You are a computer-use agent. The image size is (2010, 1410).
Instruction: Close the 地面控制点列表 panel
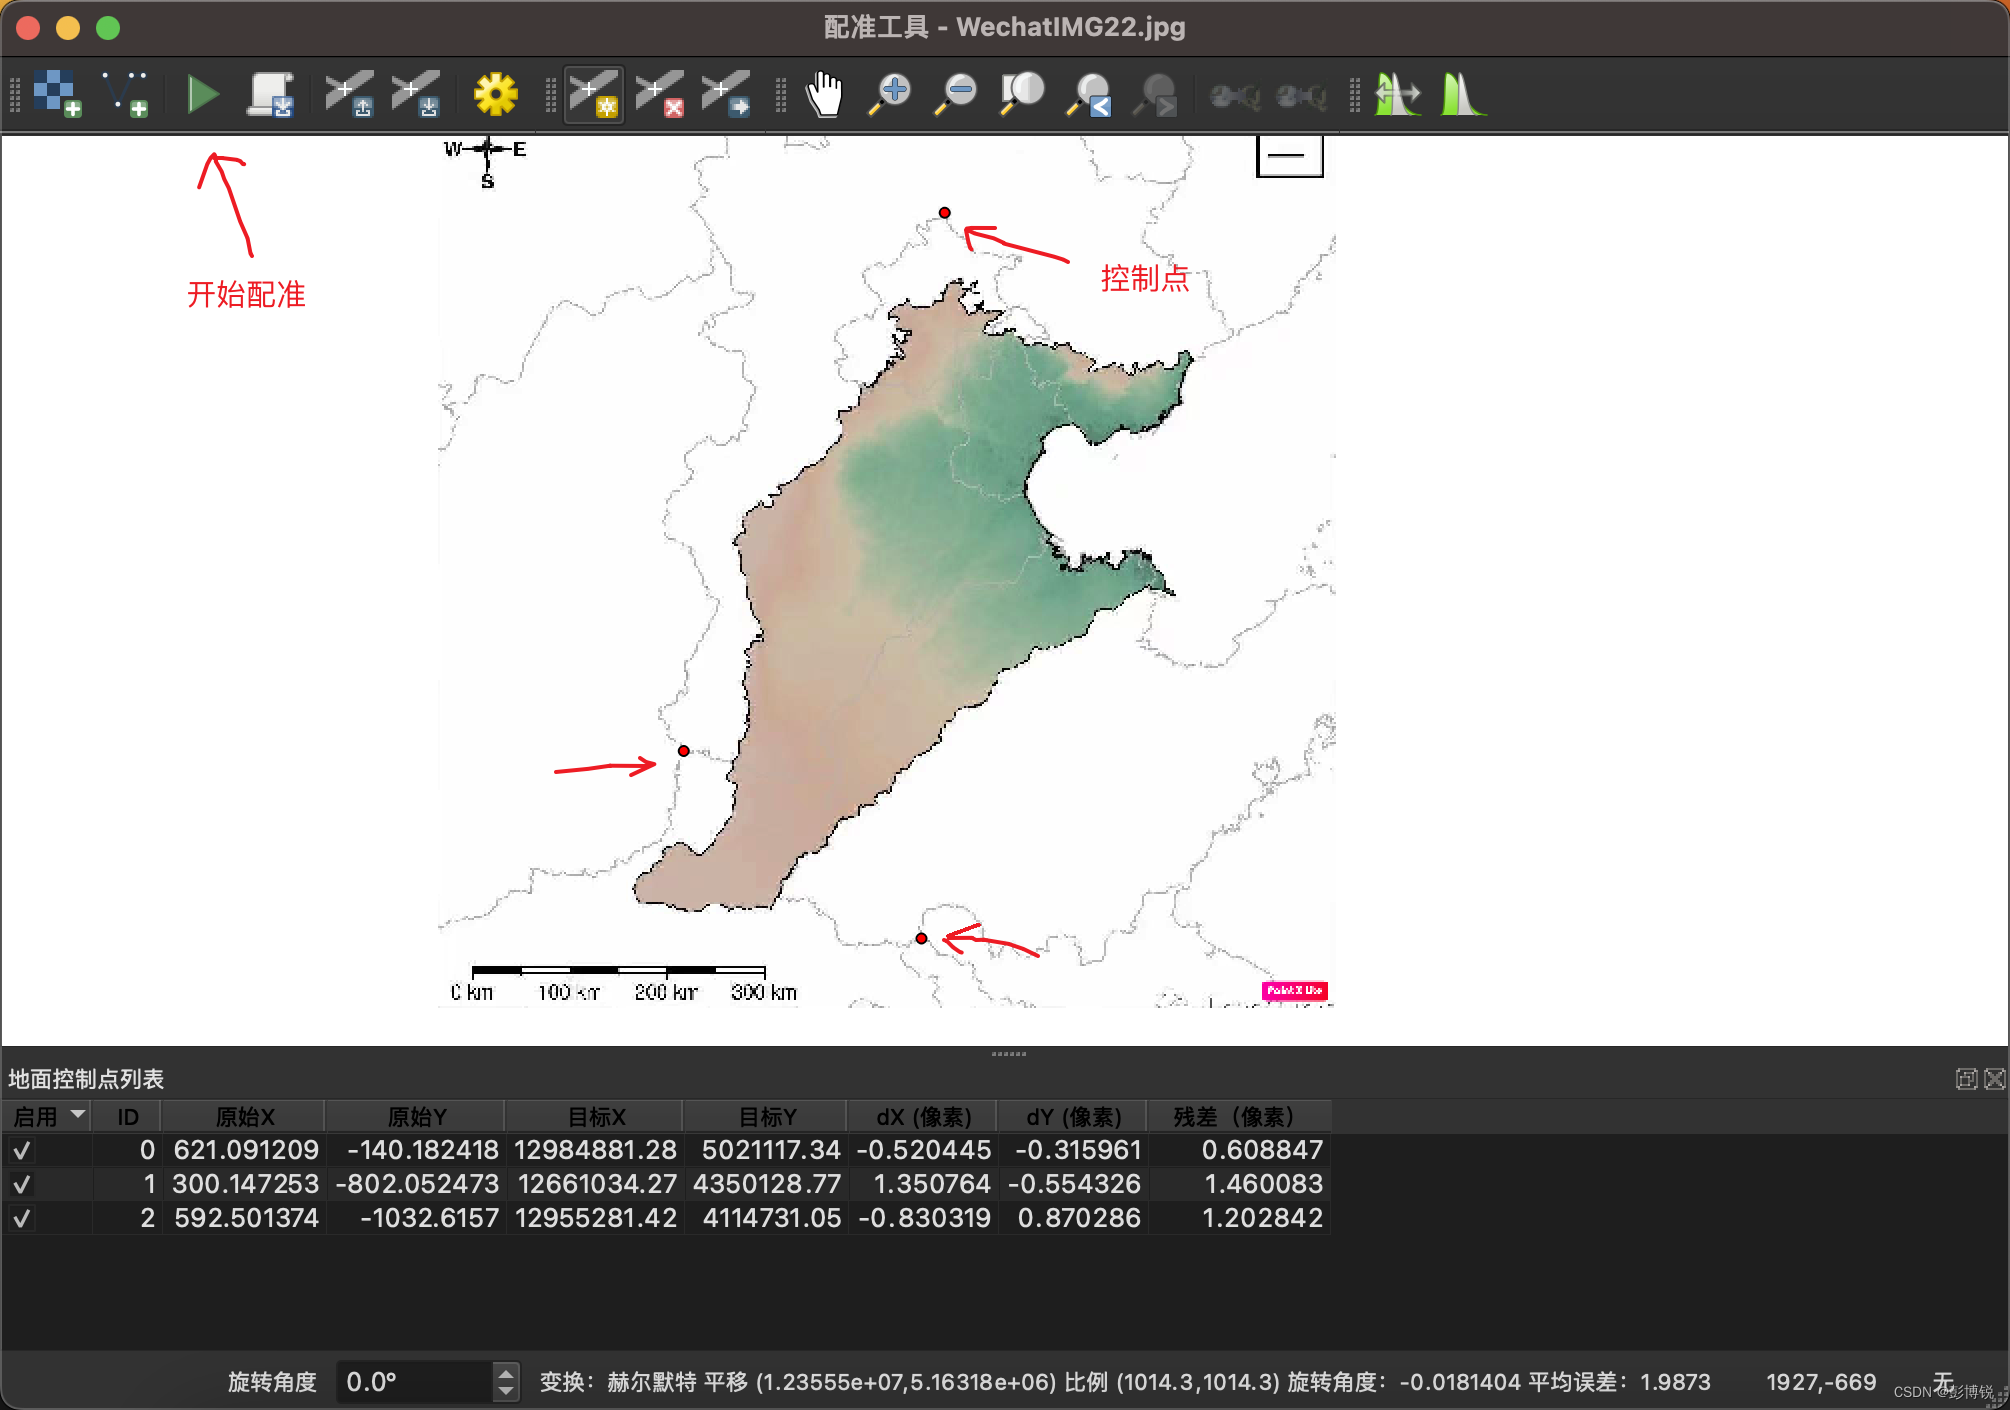coord(1995,1079)
